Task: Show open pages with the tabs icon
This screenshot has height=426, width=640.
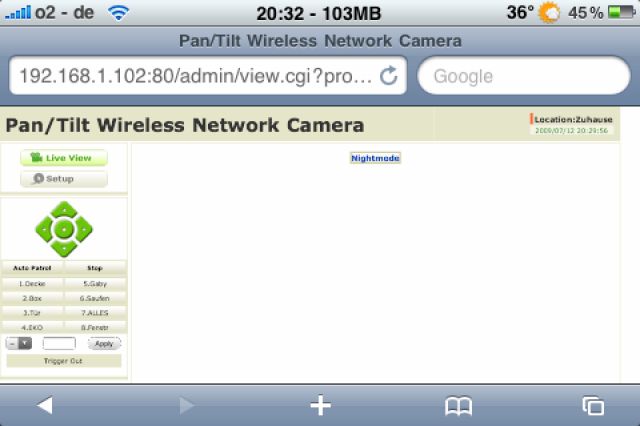Action: coord(593,406)
